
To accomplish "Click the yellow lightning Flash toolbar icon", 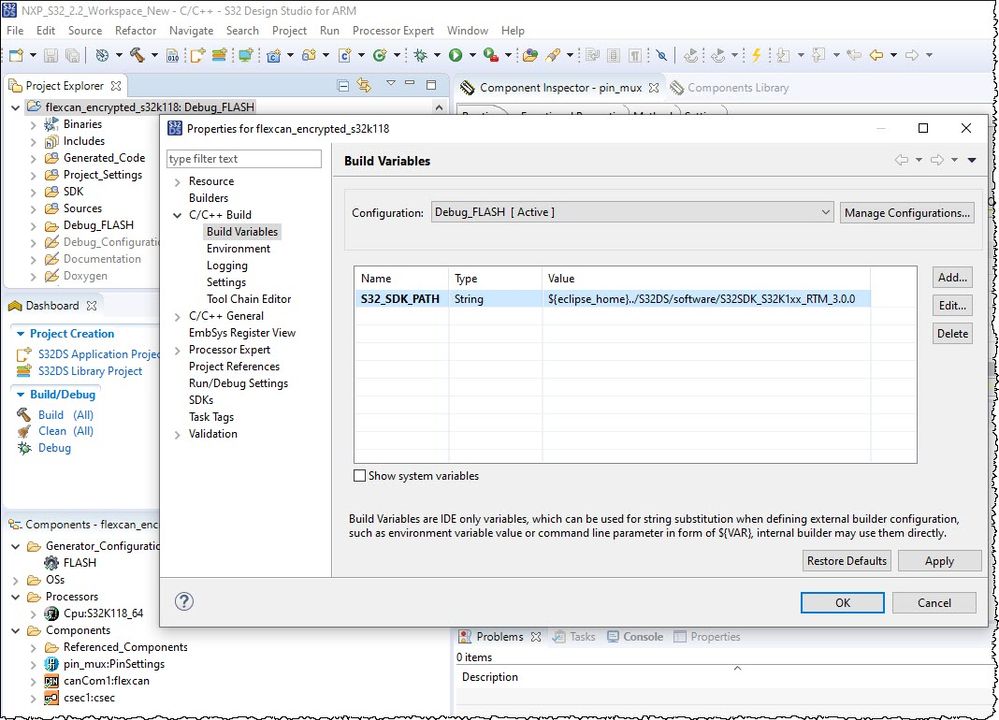I will 756,55.
